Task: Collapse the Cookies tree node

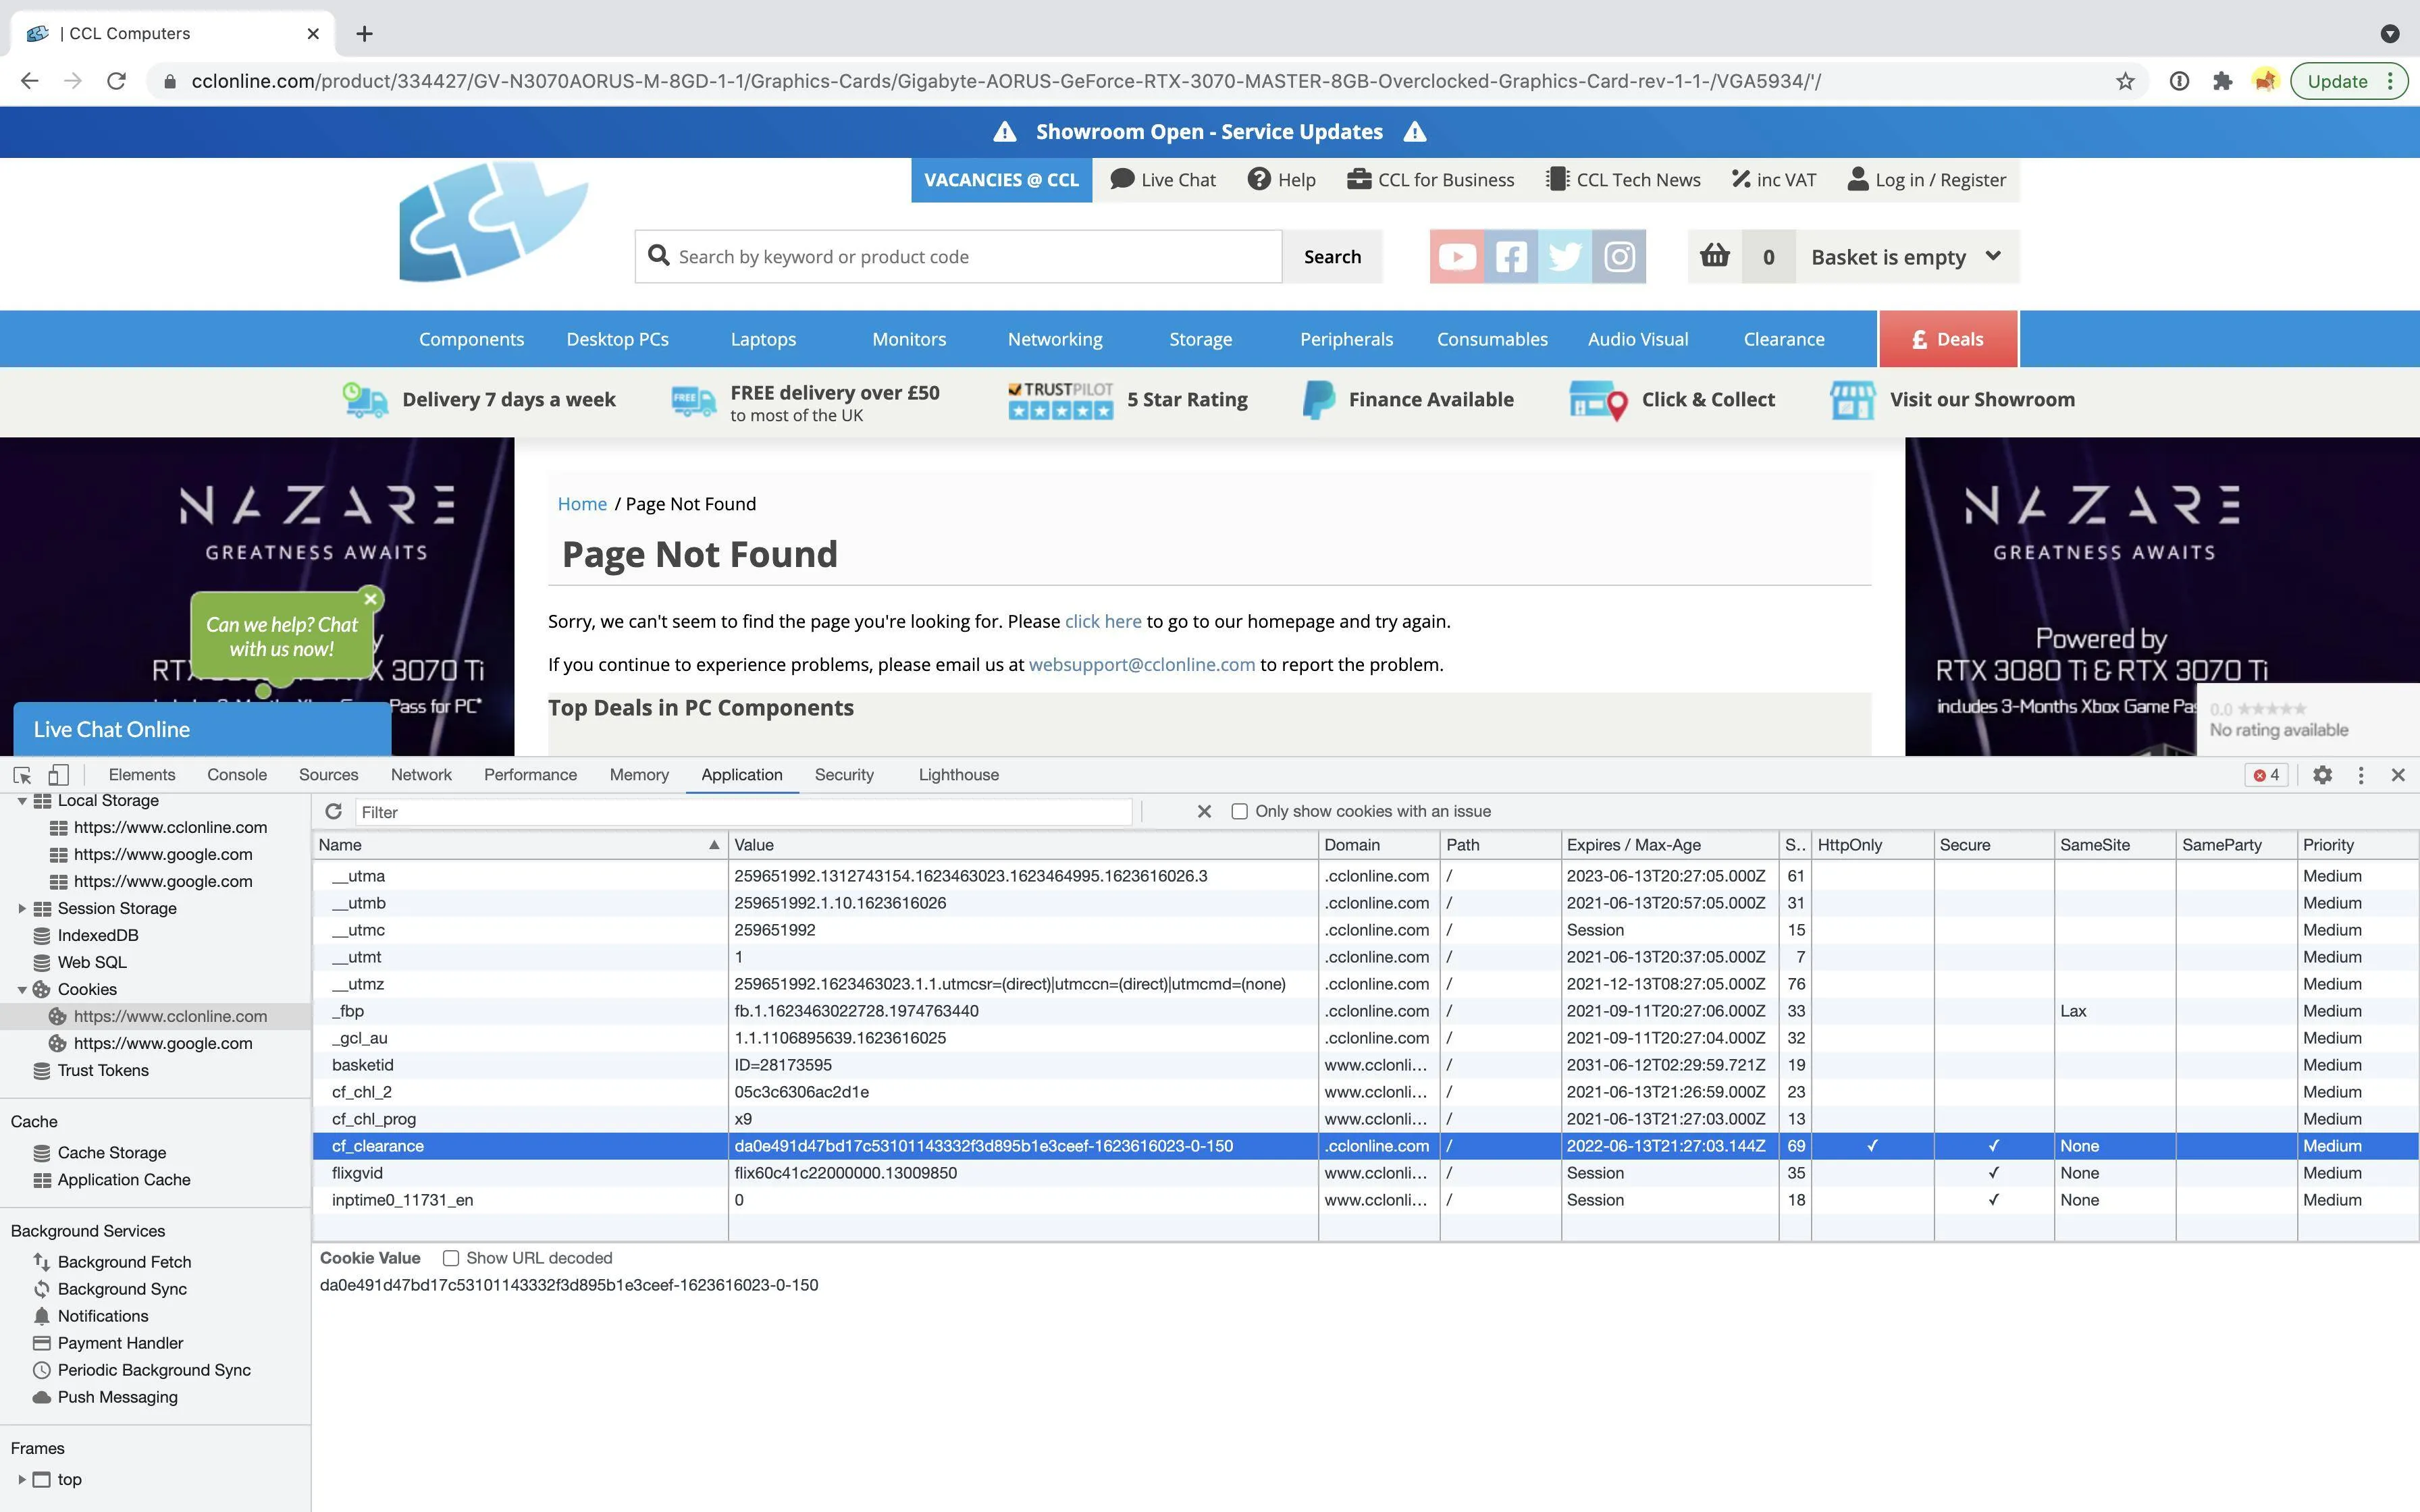Action: pyautogui.click(x=22, y=989)
